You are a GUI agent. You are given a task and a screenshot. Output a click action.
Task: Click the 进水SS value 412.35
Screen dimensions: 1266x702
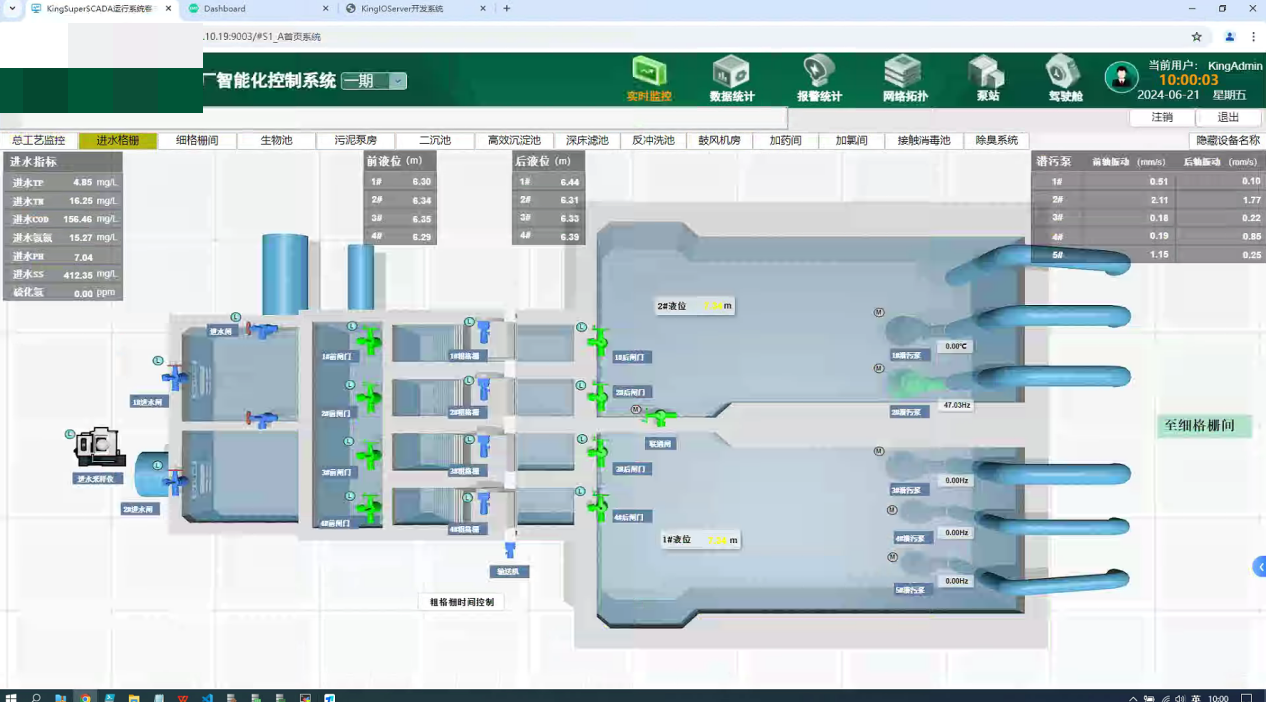pyautogui.click(x=78, y=275)
